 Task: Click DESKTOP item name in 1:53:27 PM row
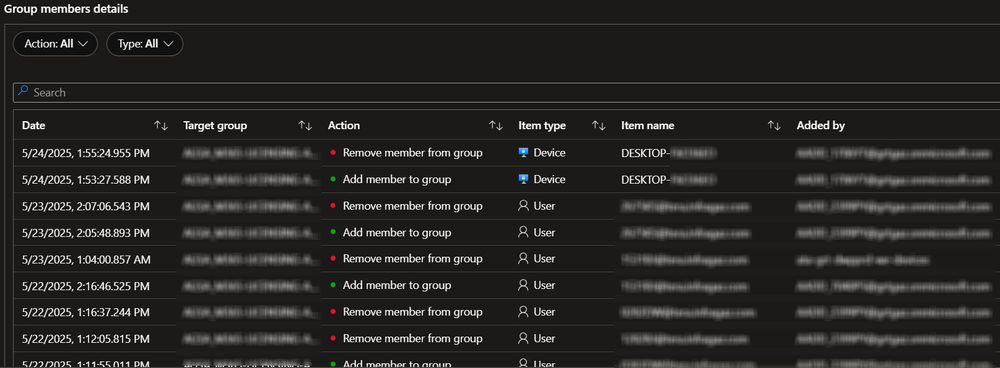[669, 180]
